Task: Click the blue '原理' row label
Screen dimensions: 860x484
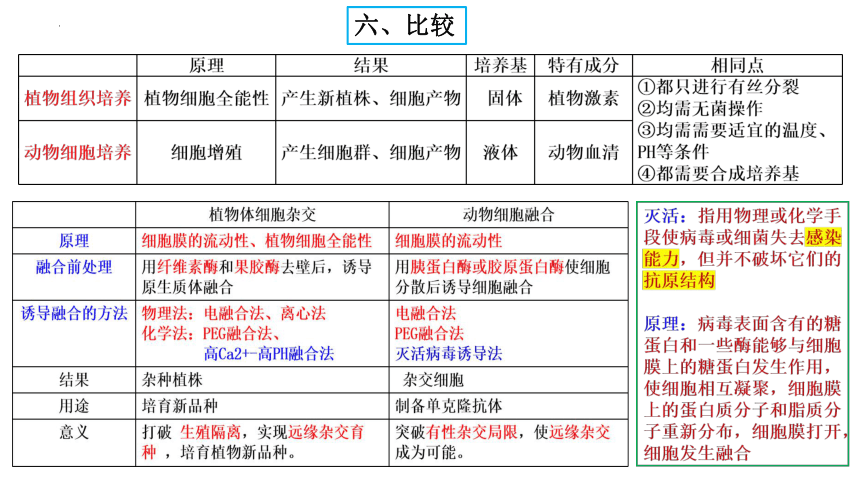Action: click(x=74, y=241)
